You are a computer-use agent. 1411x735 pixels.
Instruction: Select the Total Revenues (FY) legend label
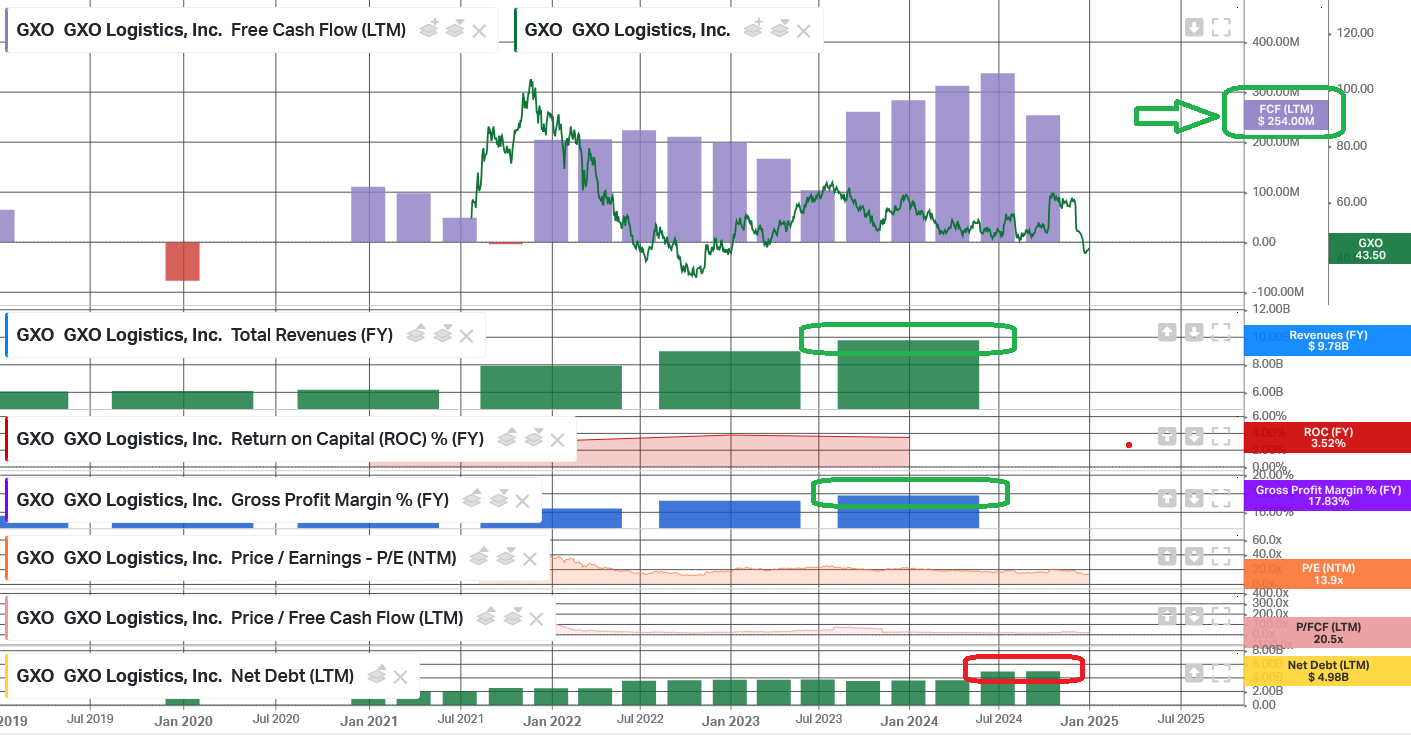205,335
